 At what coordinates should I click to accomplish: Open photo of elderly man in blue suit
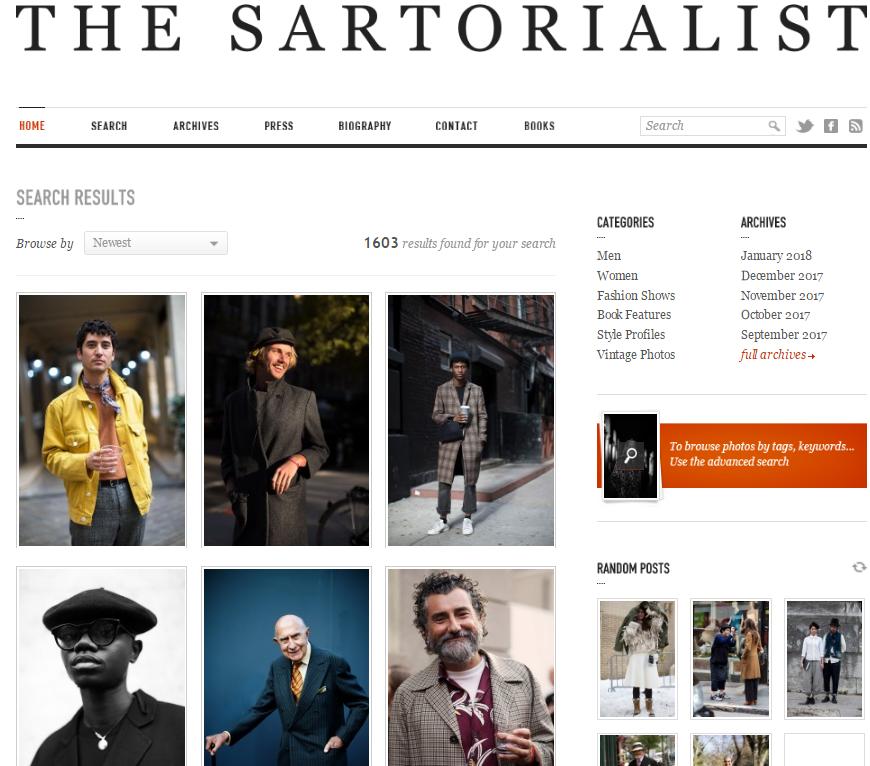pyautogui.click(x=286, y=666)
